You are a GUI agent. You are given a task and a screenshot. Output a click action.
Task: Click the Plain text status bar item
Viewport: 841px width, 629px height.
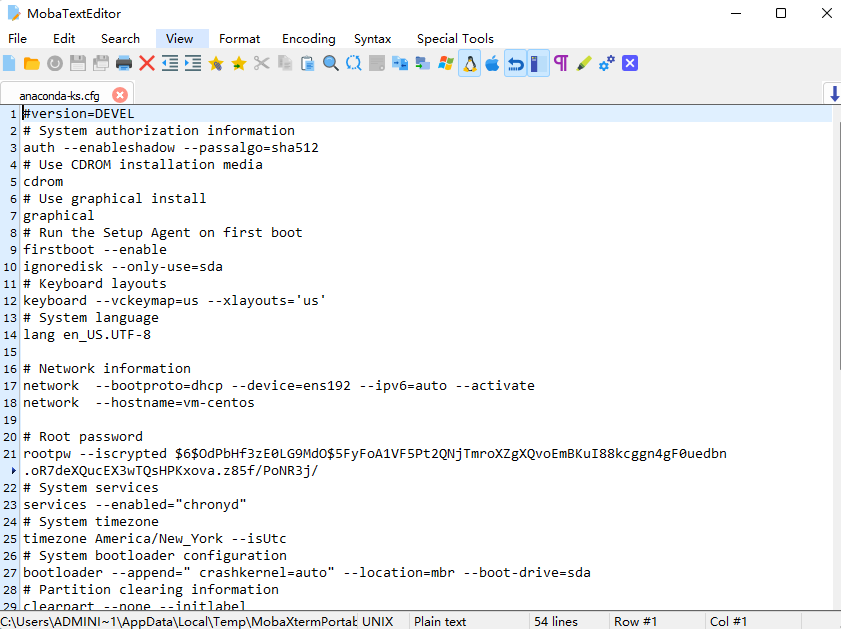(x=438, y=621)
